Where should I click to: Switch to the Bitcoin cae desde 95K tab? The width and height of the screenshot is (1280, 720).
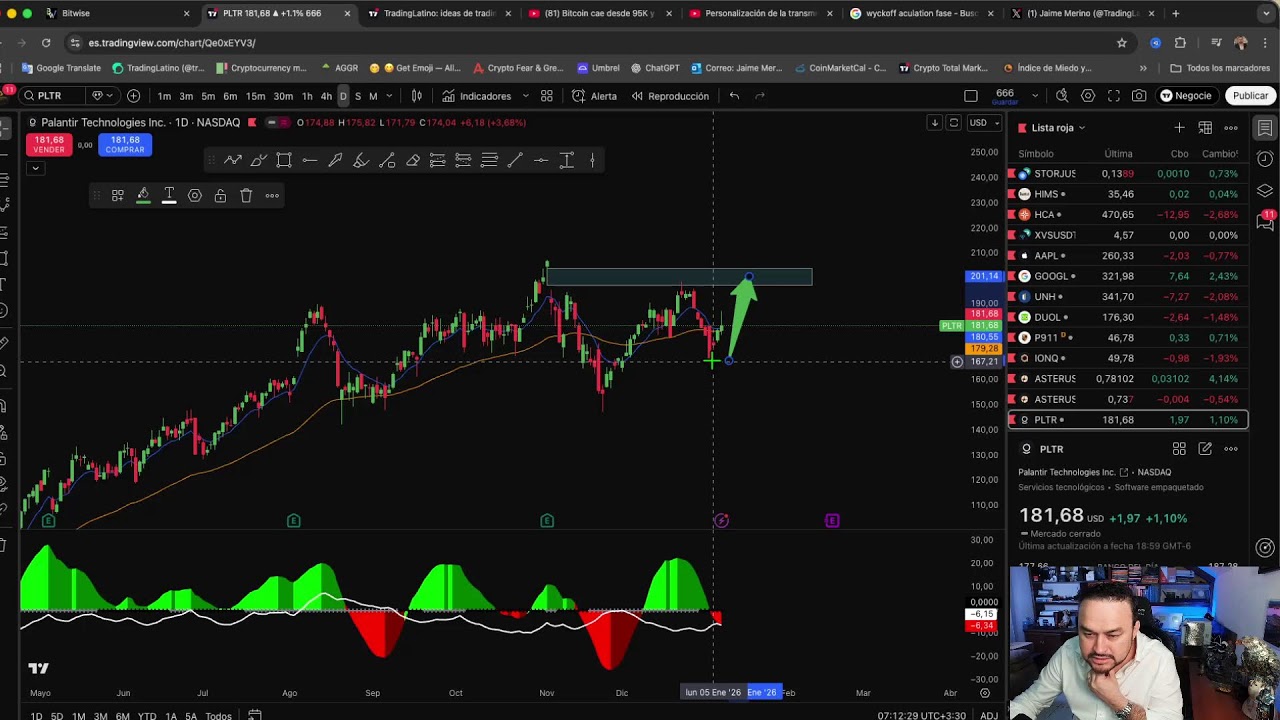coord(598,13)
